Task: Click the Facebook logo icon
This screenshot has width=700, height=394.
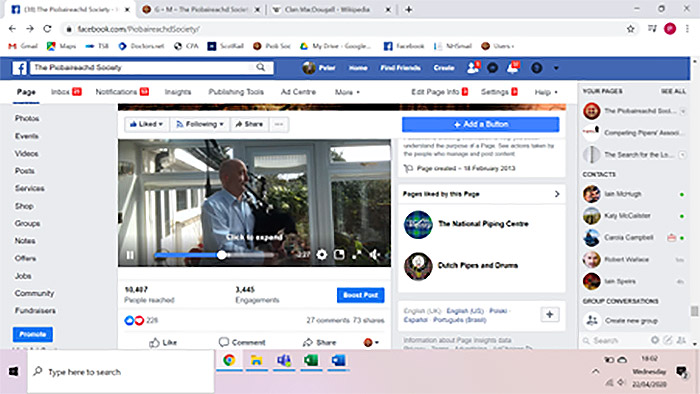Action: [x=19, y=68]
